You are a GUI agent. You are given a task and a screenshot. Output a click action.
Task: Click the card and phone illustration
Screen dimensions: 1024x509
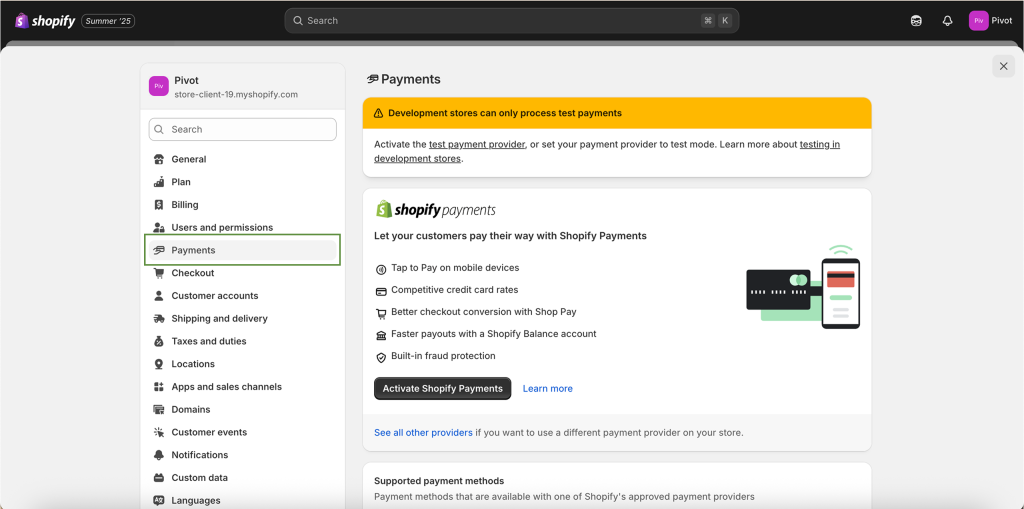click(803, 287)
